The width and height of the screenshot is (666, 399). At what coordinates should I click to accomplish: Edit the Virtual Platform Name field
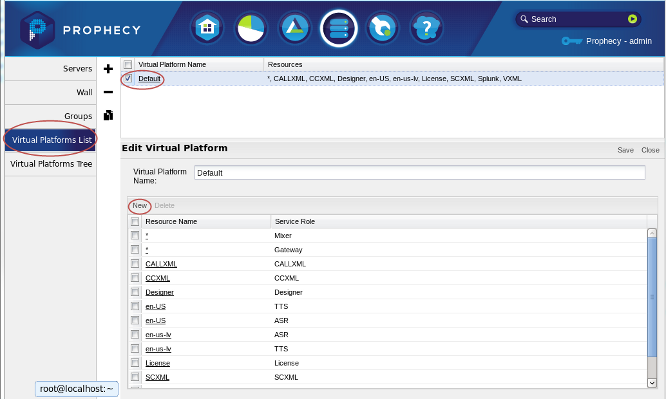click(420, 173)
